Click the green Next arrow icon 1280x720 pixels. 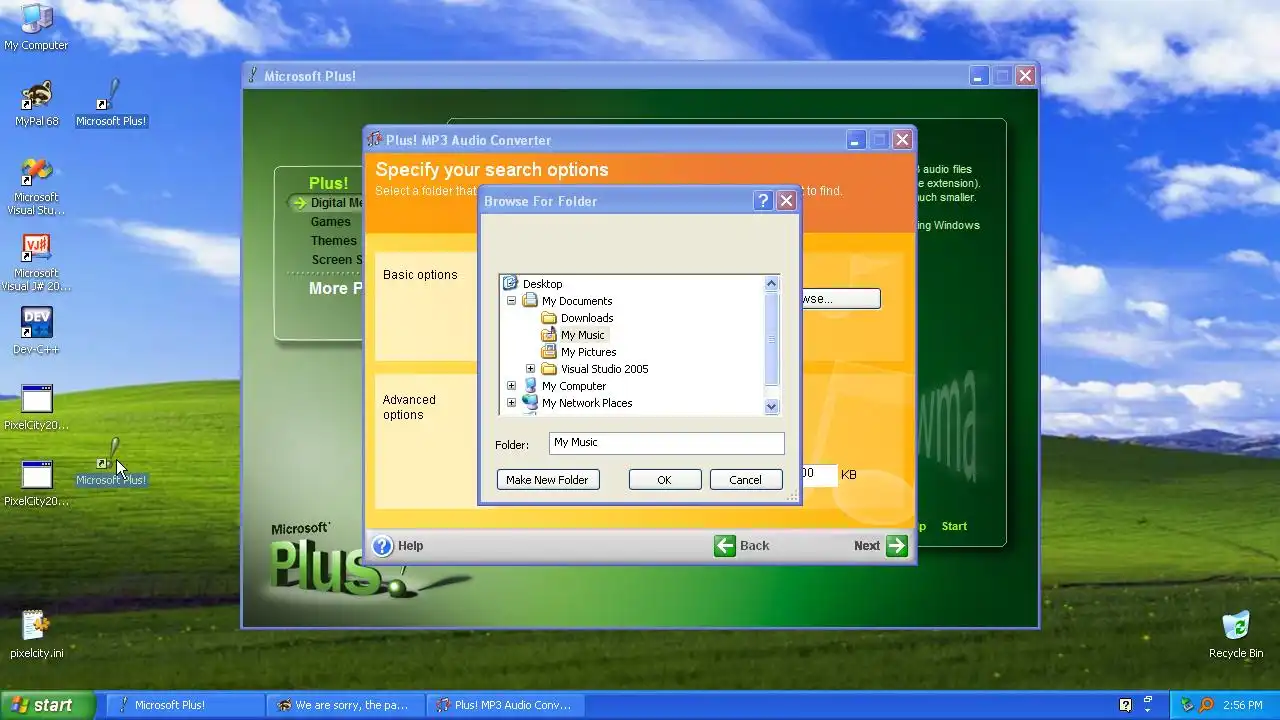click(x=897, y=546)
